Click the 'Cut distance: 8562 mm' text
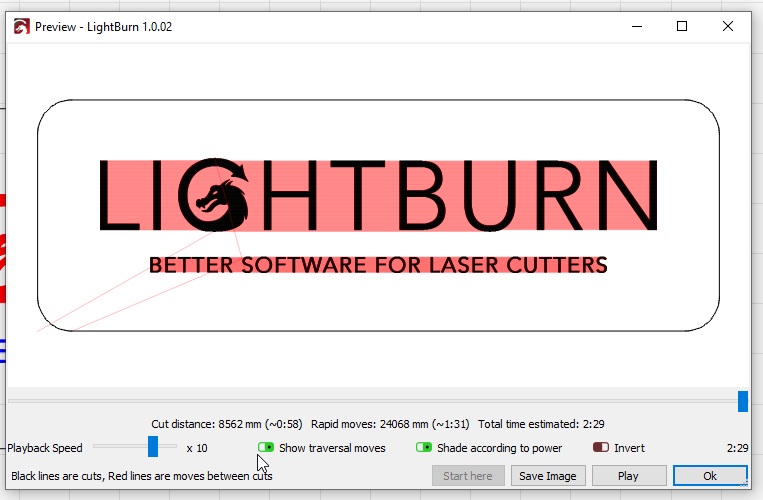The height and width of the screenshot is (500, 763). (206, 424)
